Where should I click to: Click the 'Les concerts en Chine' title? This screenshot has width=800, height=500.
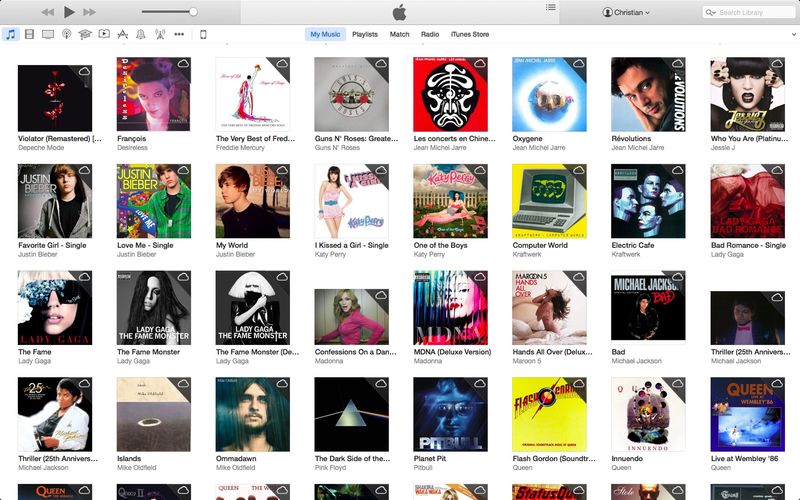454,138
